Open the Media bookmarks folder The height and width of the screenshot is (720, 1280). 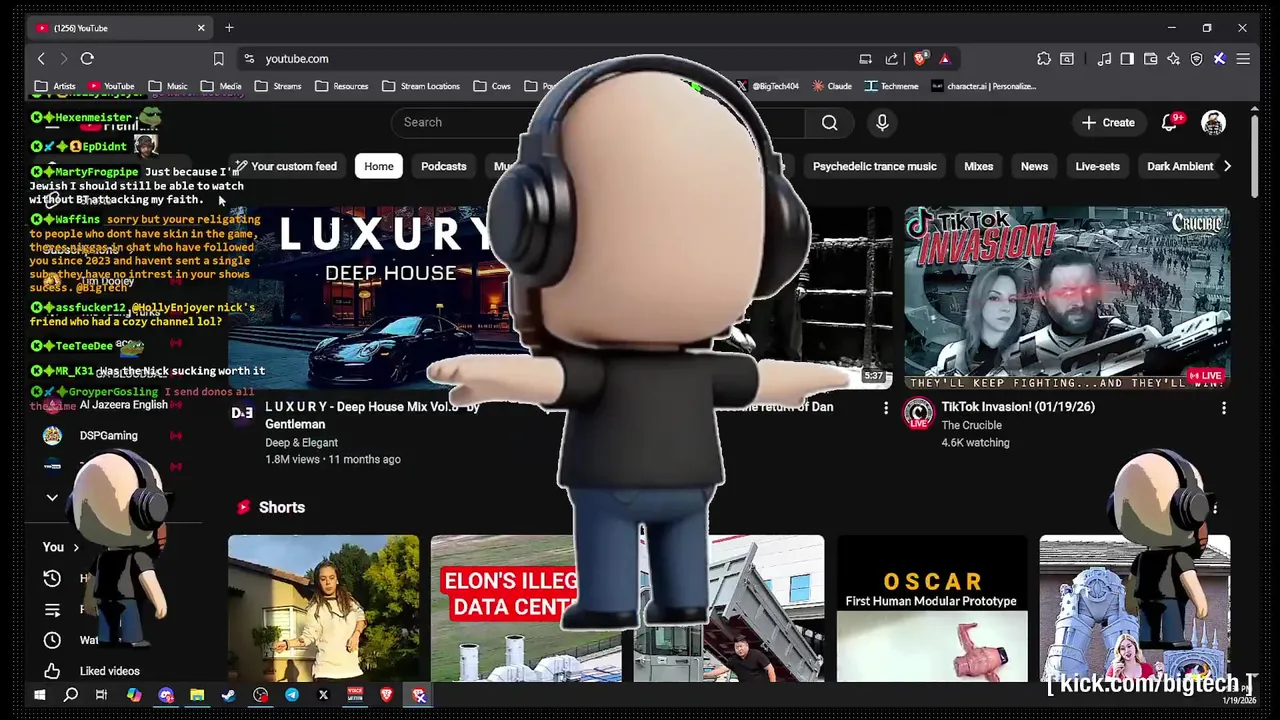(221, 86)
